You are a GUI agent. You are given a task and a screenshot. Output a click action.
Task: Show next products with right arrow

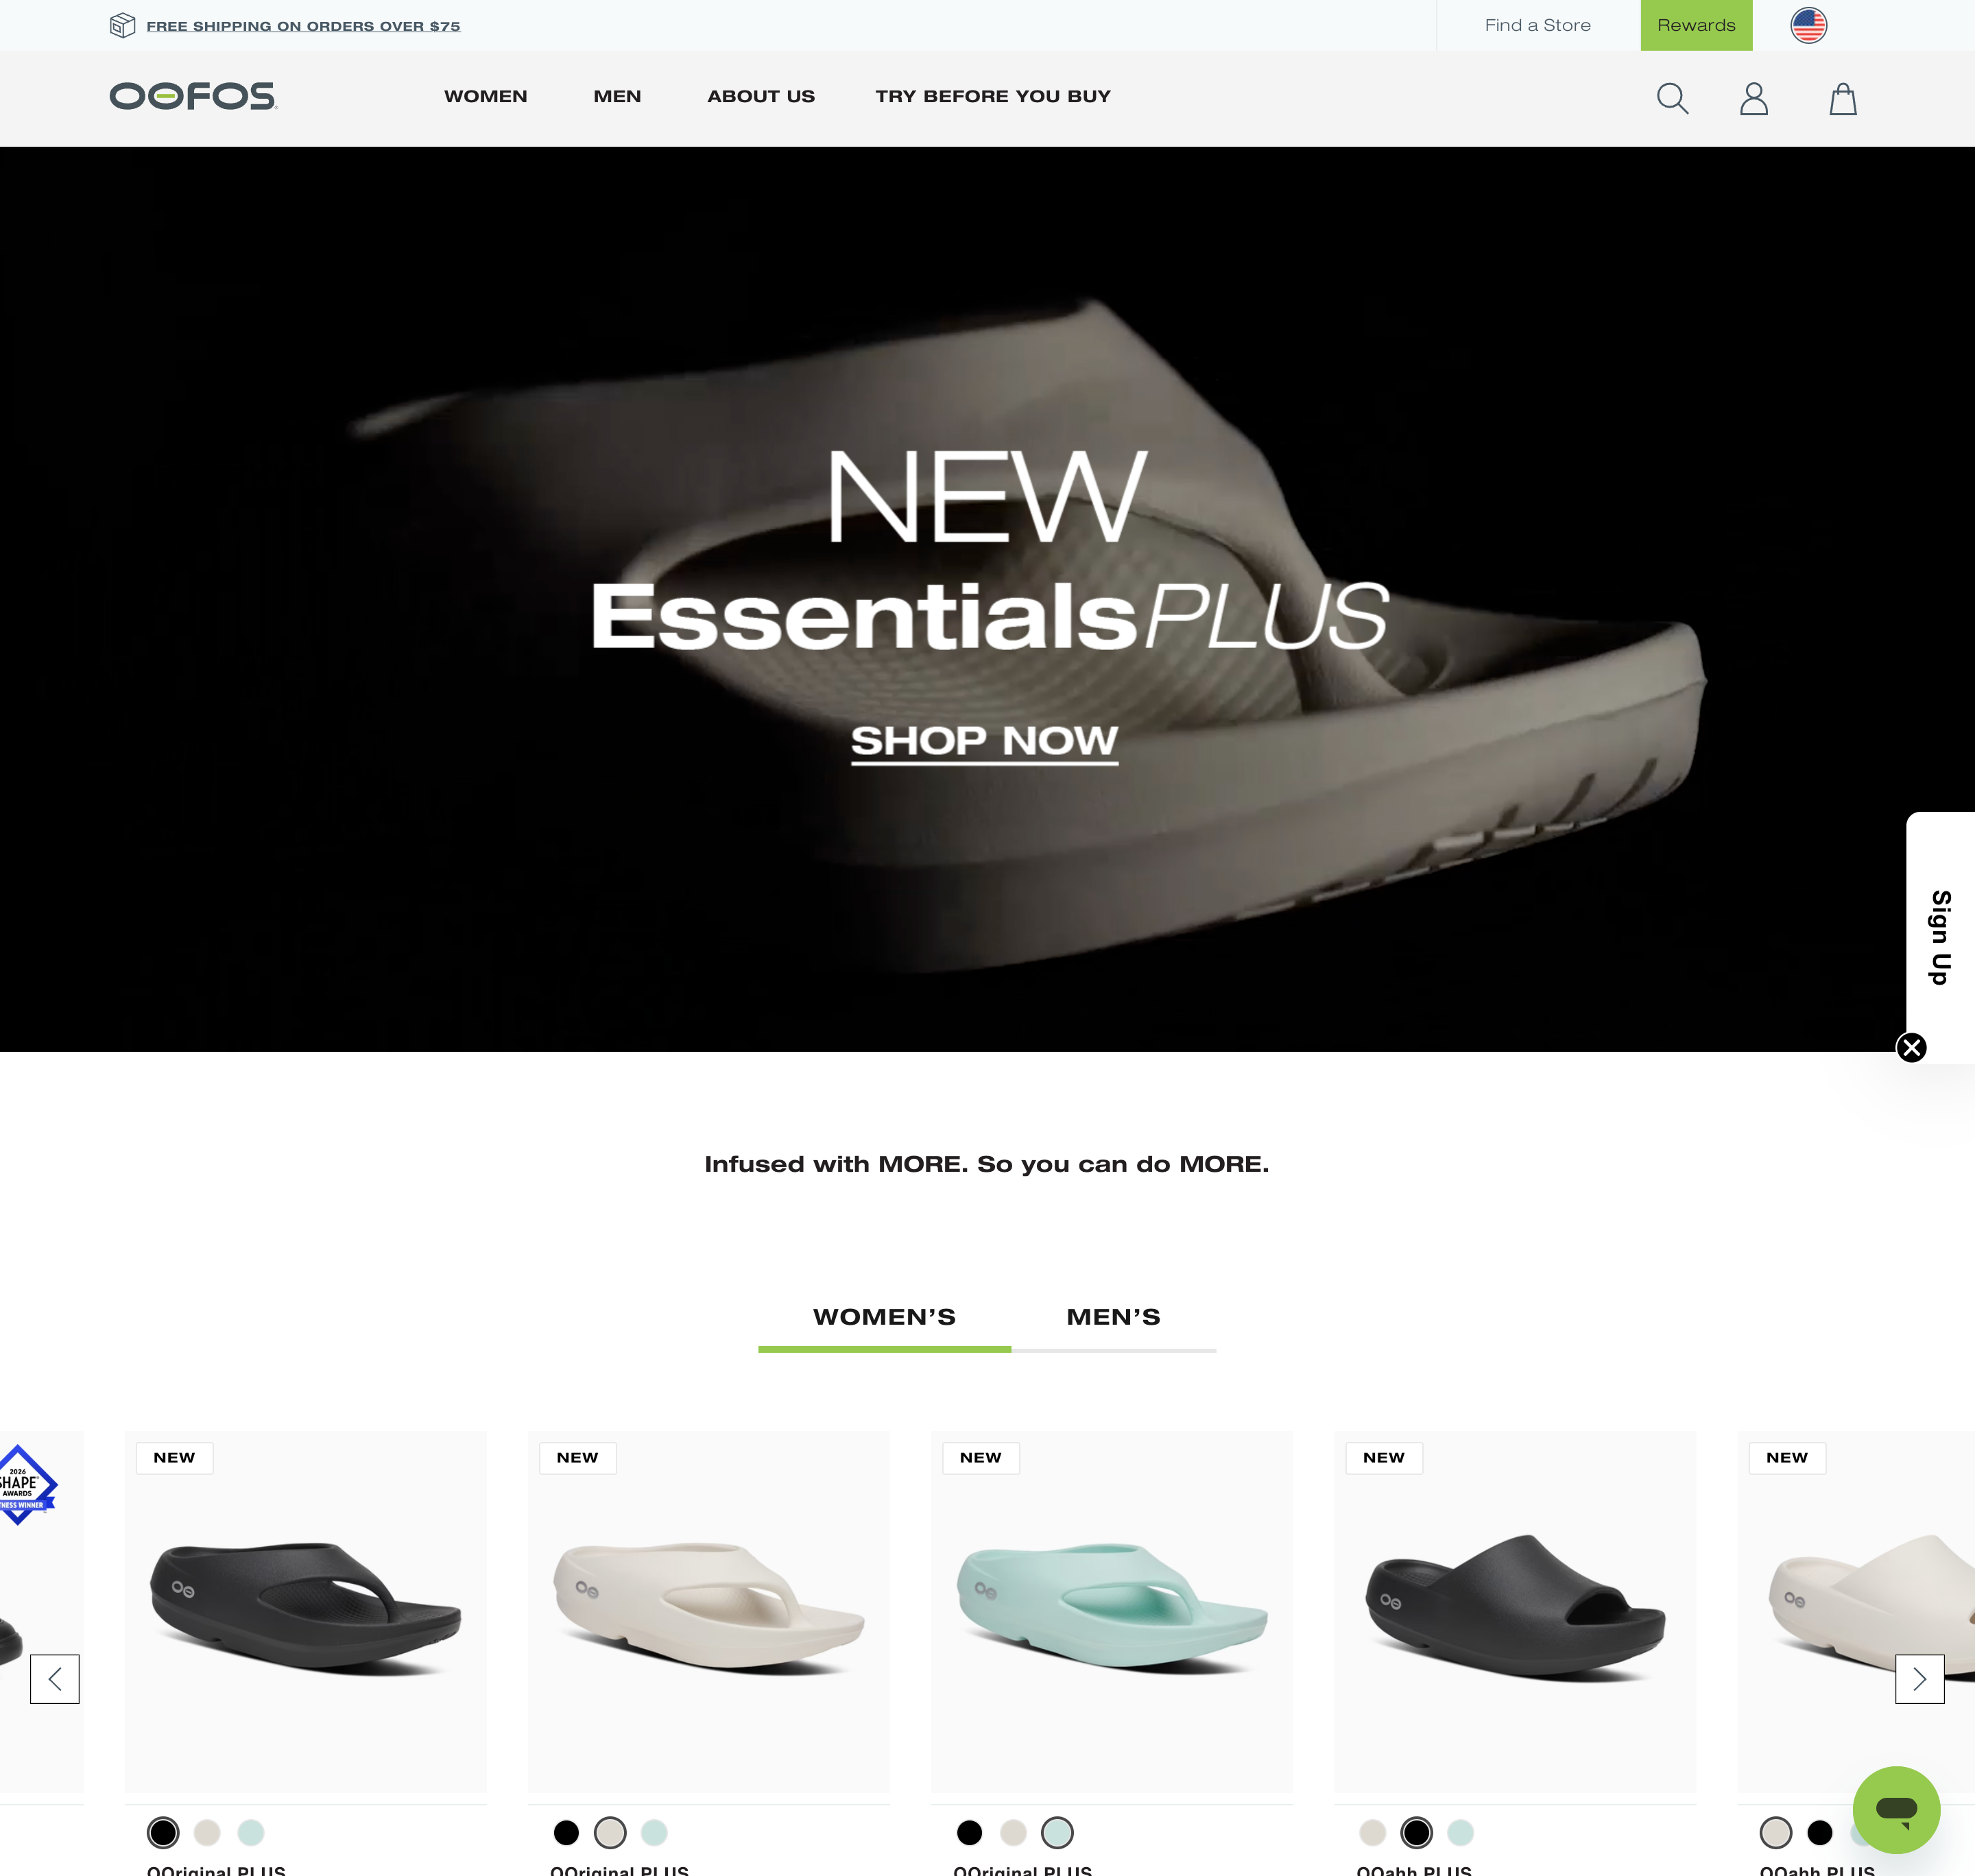pos(1919,1679)
